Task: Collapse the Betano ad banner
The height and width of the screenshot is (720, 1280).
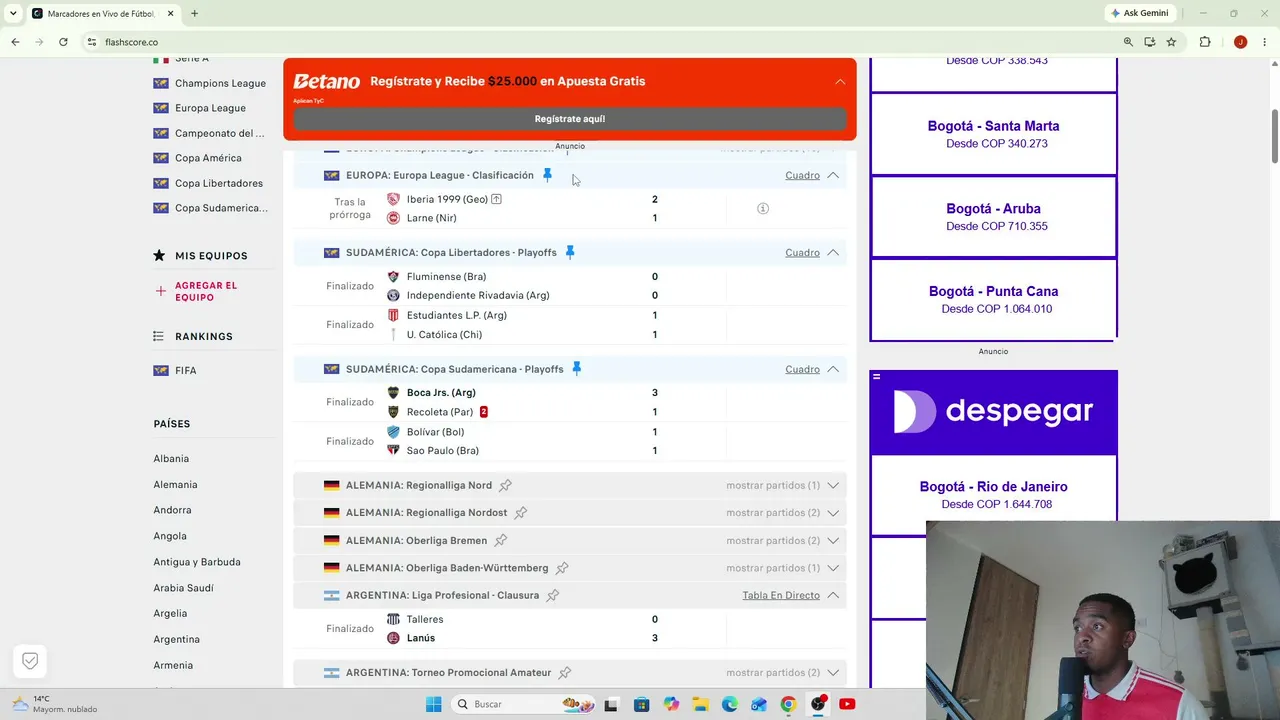Action: 840,81
